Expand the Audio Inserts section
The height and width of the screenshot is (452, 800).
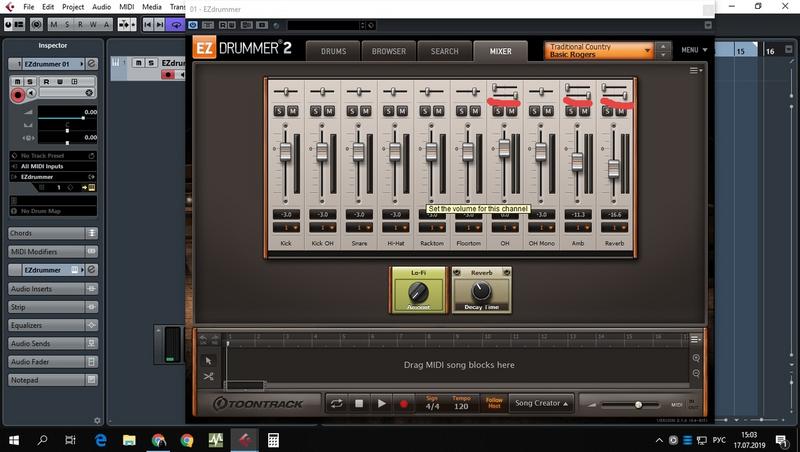tap(53, 289)
